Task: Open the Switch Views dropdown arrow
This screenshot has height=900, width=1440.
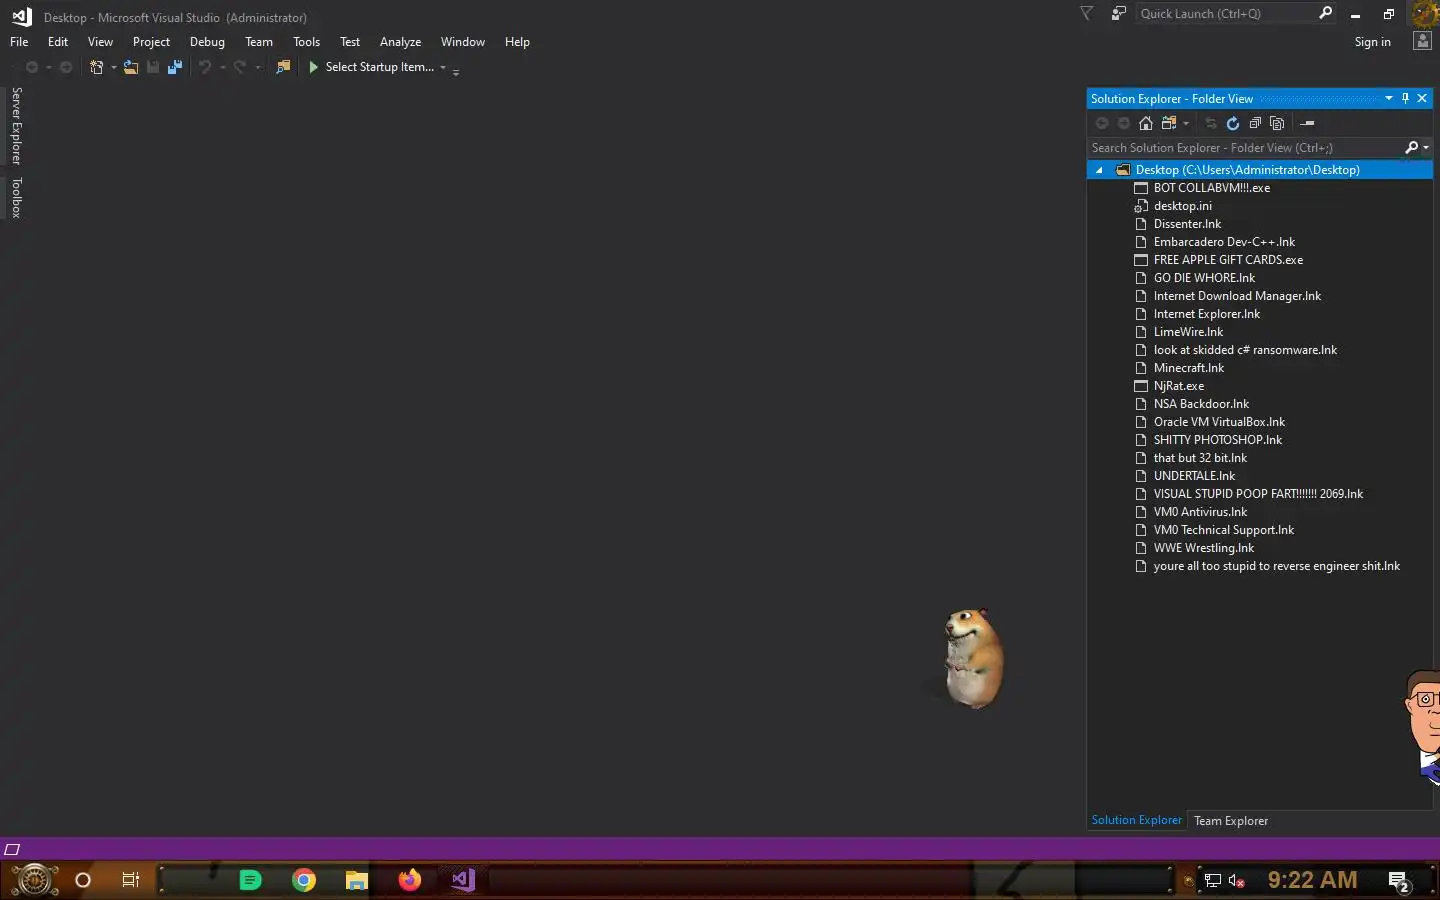Action: click(x=1185, y=123)
